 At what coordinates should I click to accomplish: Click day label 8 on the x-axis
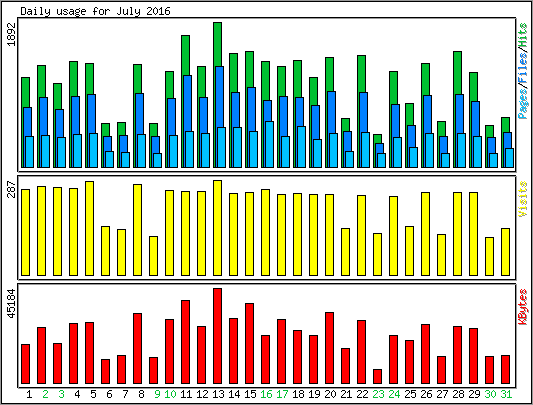point(141,394)
